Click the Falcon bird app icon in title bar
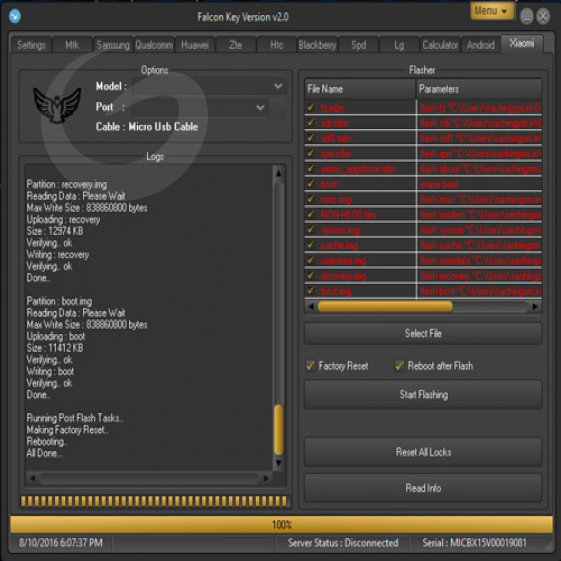The height and width of the screenshot is (561, 561). [15, 16]
